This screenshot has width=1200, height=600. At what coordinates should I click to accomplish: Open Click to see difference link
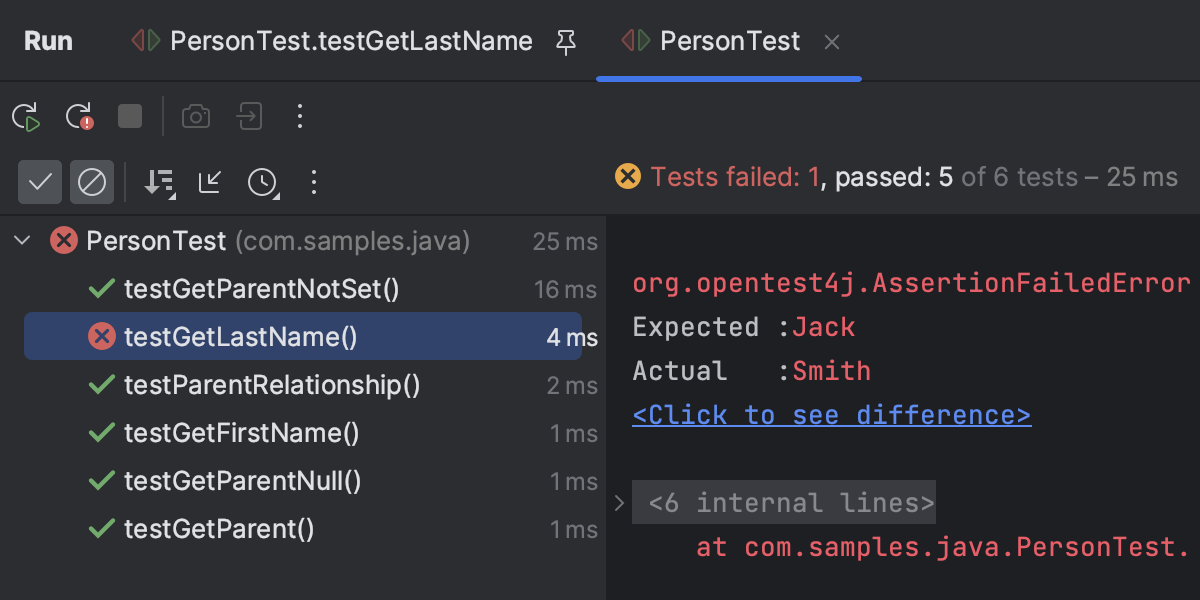[832, 415]
